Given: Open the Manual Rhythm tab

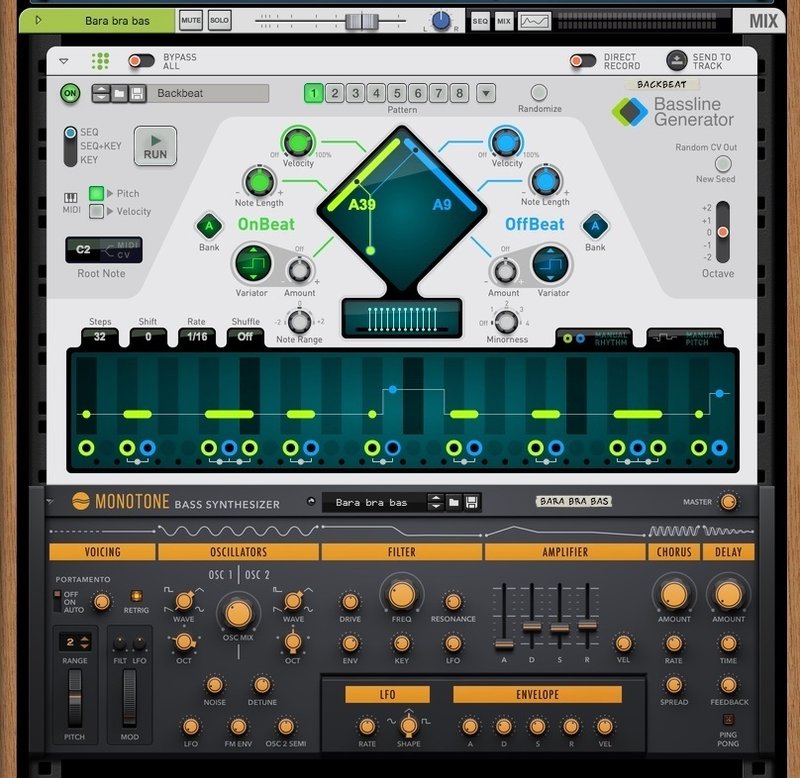Looking at the screenshot, I should tap(594, 339).
